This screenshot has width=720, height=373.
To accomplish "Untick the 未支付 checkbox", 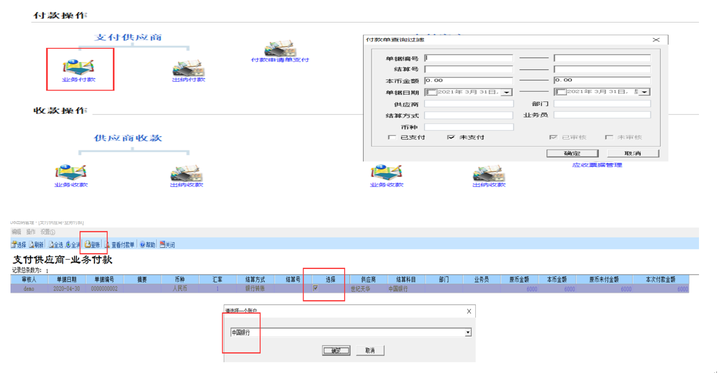I will pos(450,137).
